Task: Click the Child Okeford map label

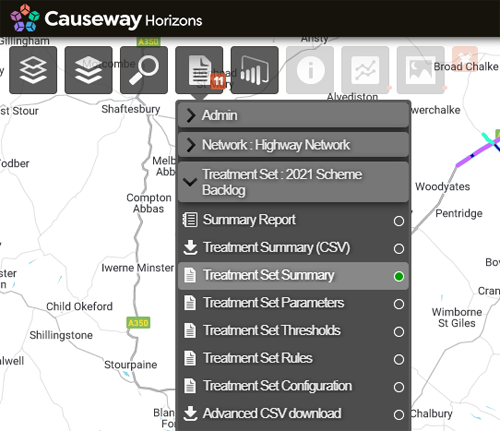Action: tap(79, 306)
